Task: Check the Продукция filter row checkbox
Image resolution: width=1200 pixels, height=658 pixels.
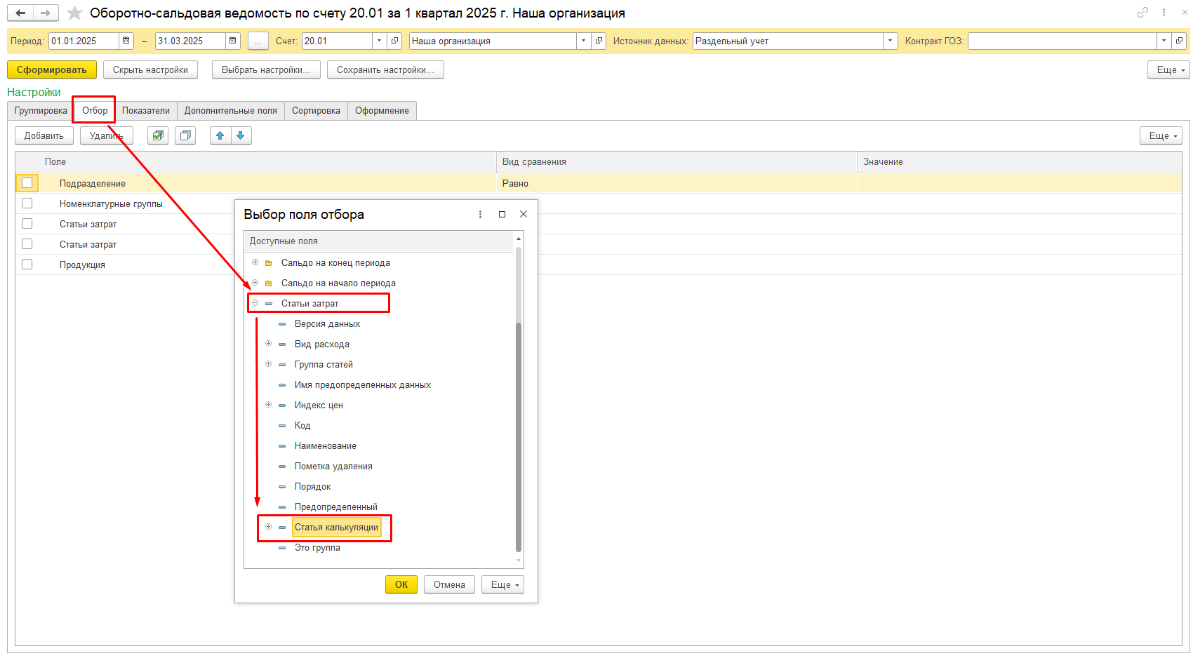Action: click(27, 264)
